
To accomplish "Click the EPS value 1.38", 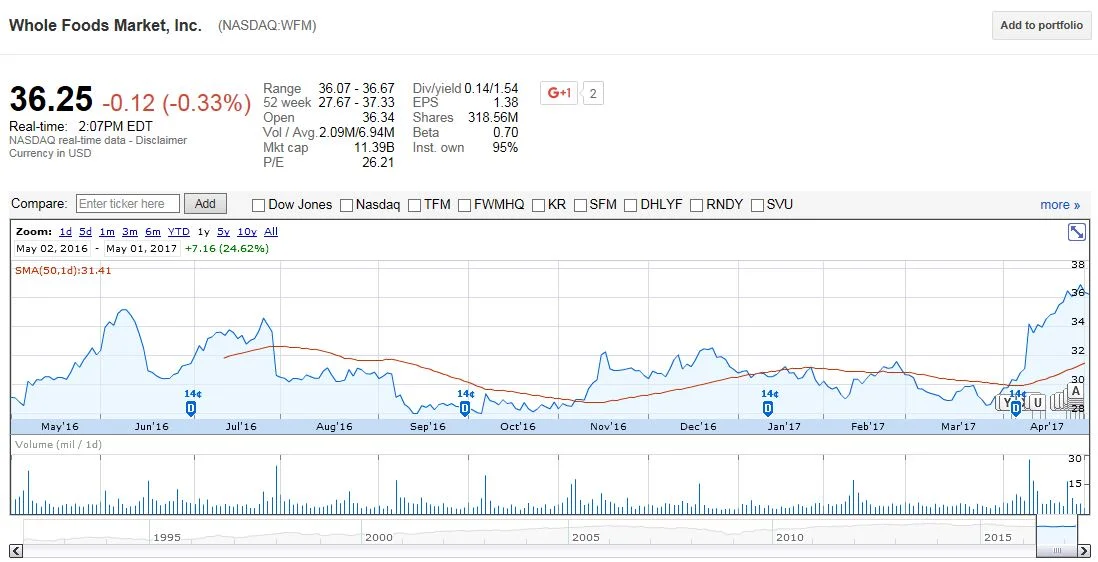I will (x=506, y=103).
